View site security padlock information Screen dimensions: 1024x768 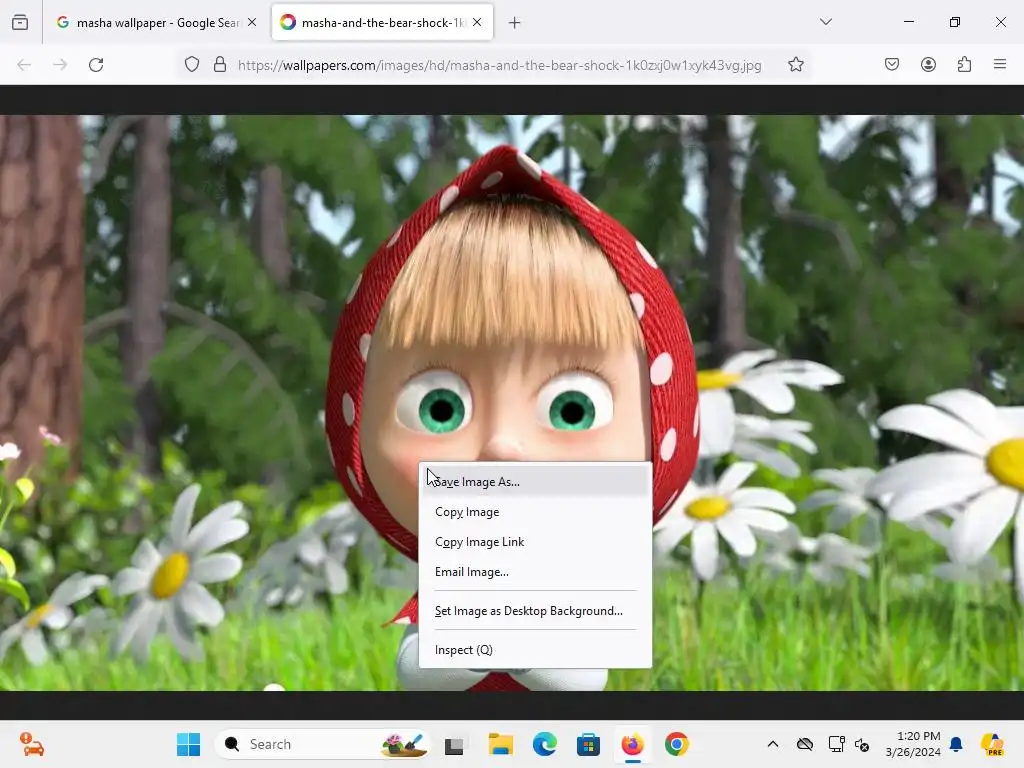point(220,65)
